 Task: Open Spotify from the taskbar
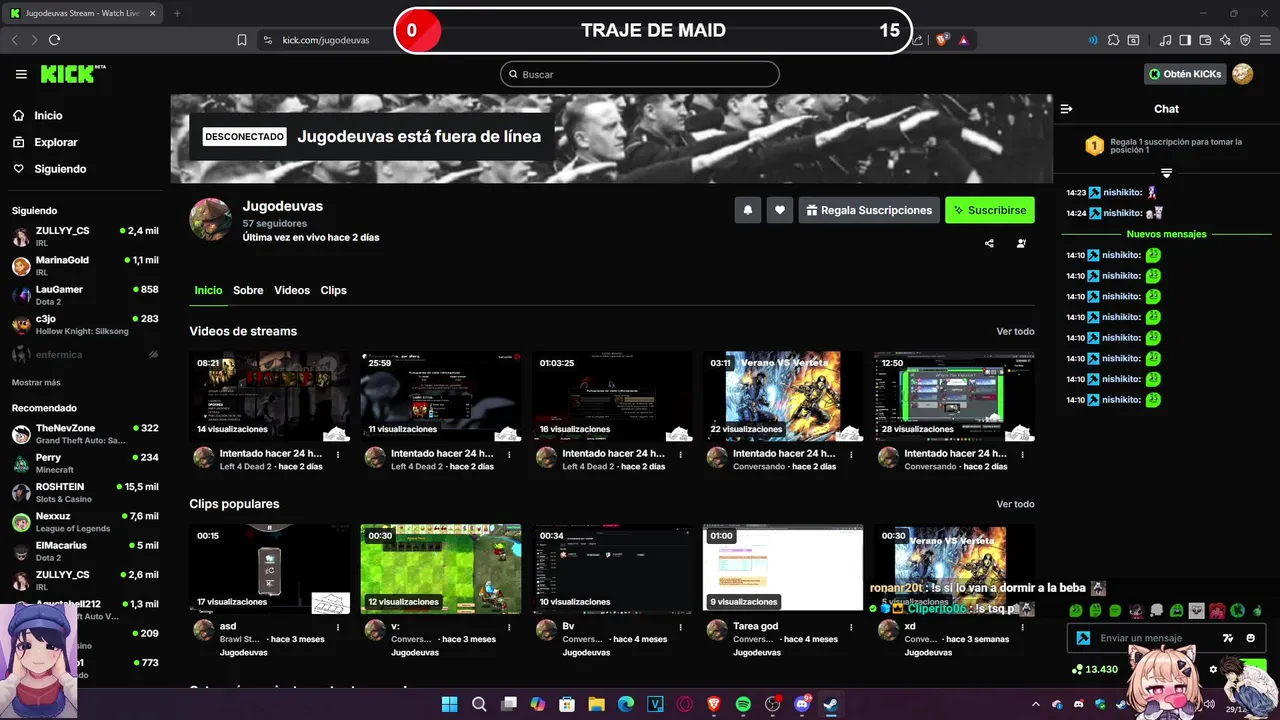(743, 704)
